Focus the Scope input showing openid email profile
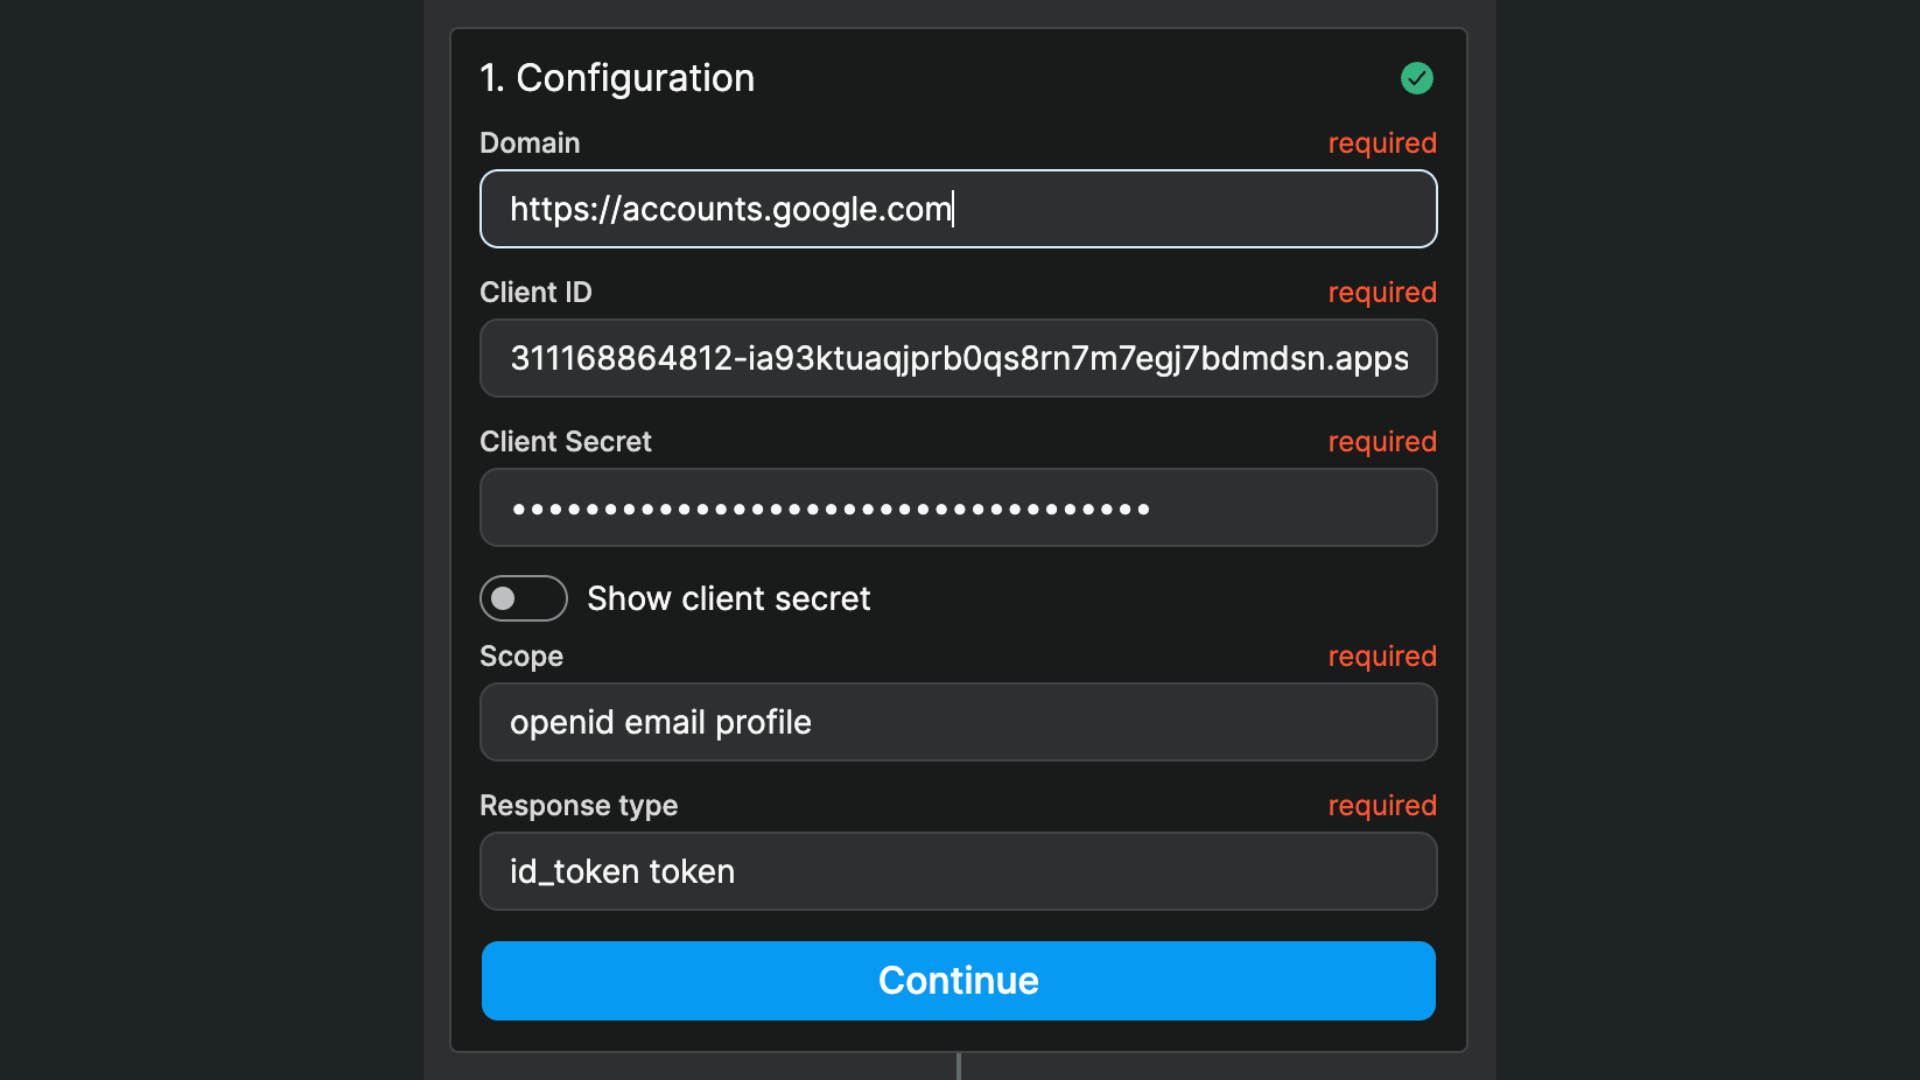 [x=957, y=722]
